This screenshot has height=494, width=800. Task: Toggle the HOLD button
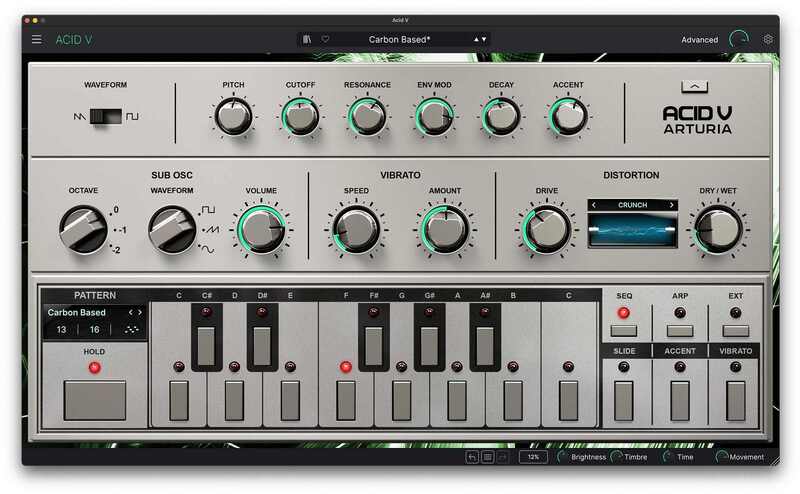click(x=94, y=400)
